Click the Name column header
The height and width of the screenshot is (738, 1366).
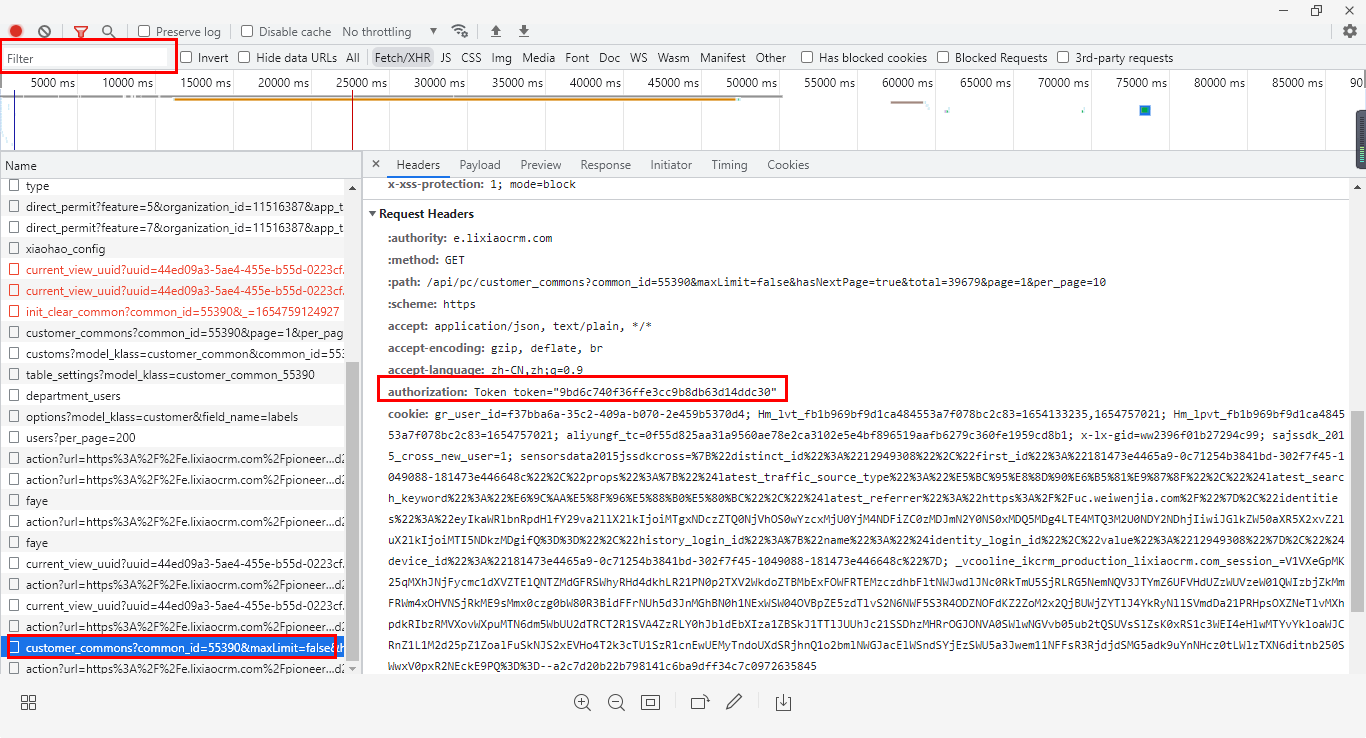(180, 165)
